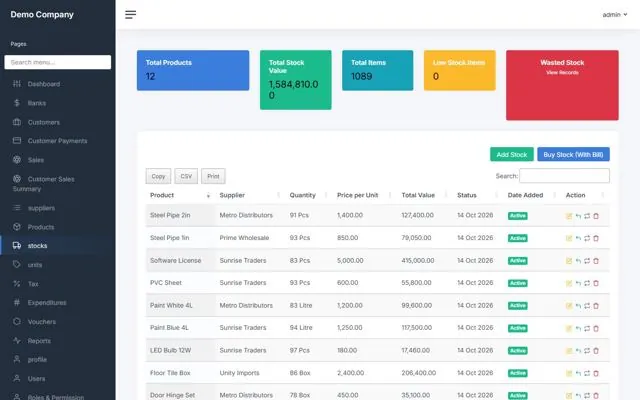Sort table by Supplier column
Image resolution: width=640 pixels, height=400 pixels.
click(x=249, y=195)
